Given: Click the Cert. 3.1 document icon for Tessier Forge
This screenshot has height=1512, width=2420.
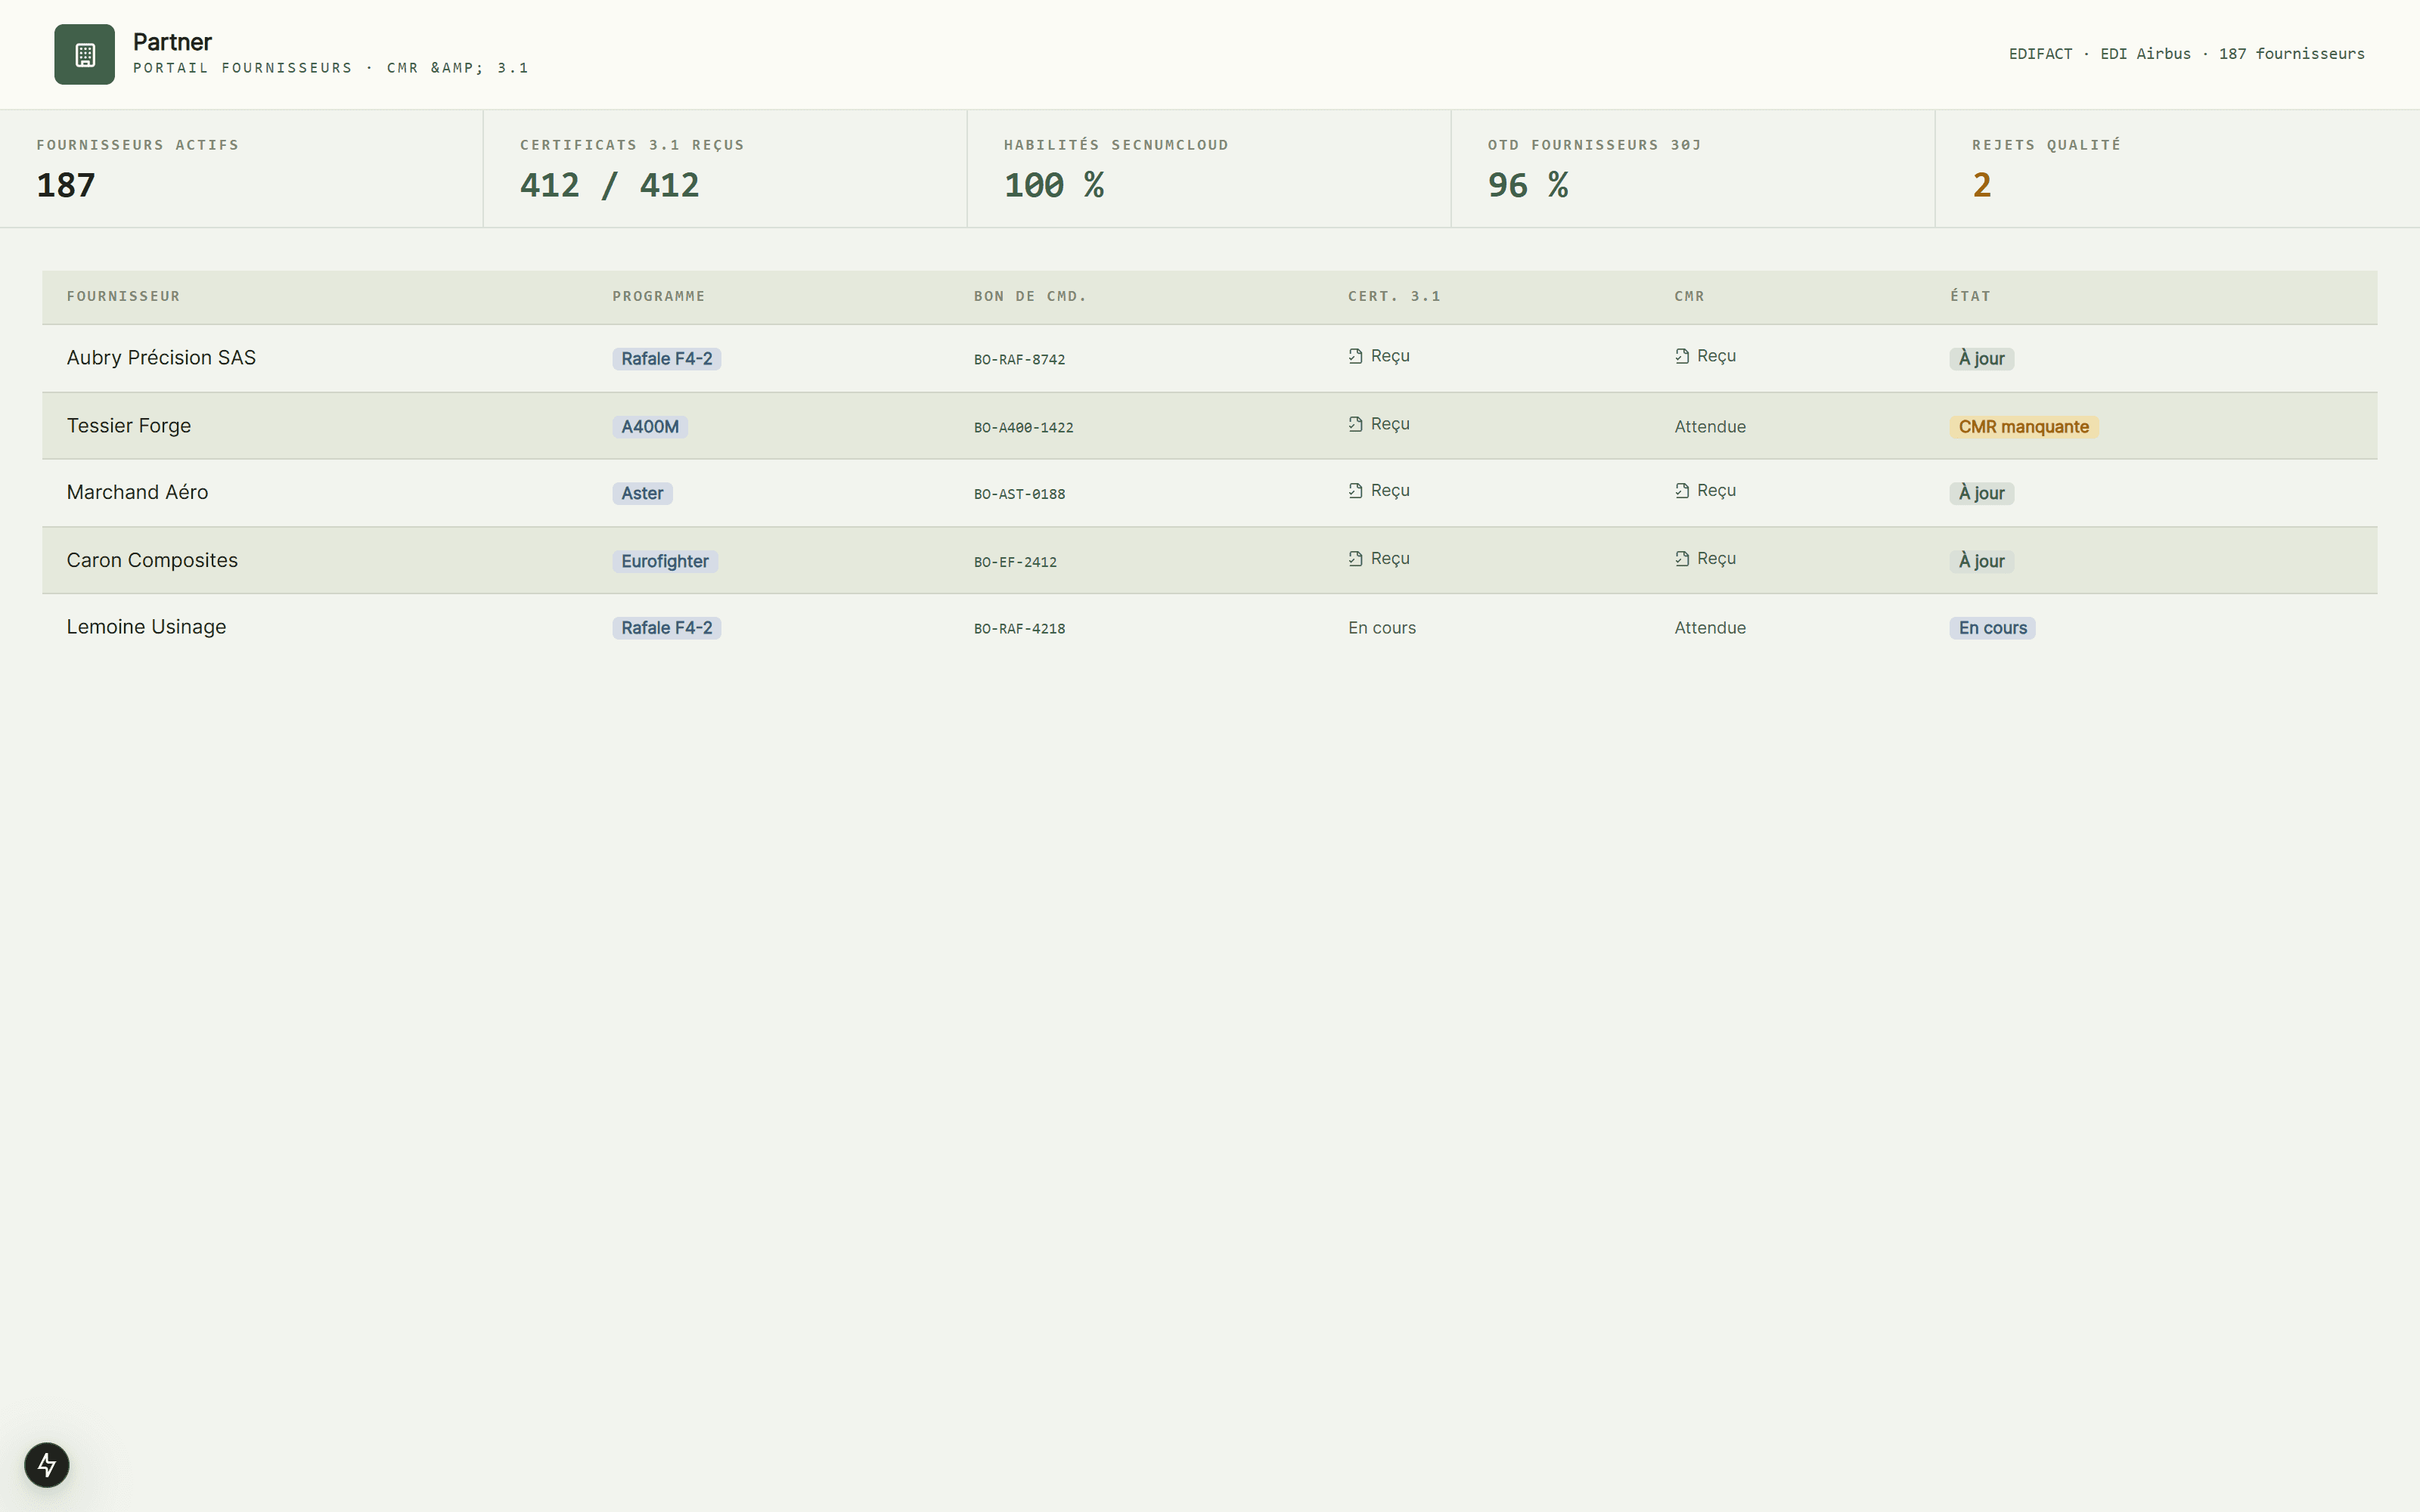Looking at the screenshot, I should (x=1355, y=424).
